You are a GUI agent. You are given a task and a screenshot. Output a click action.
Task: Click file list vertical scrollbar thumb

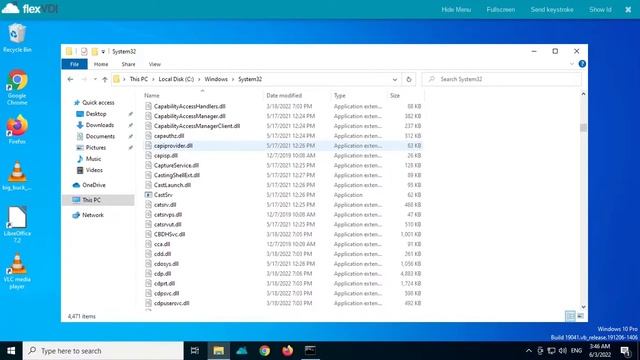coord(583,128)
